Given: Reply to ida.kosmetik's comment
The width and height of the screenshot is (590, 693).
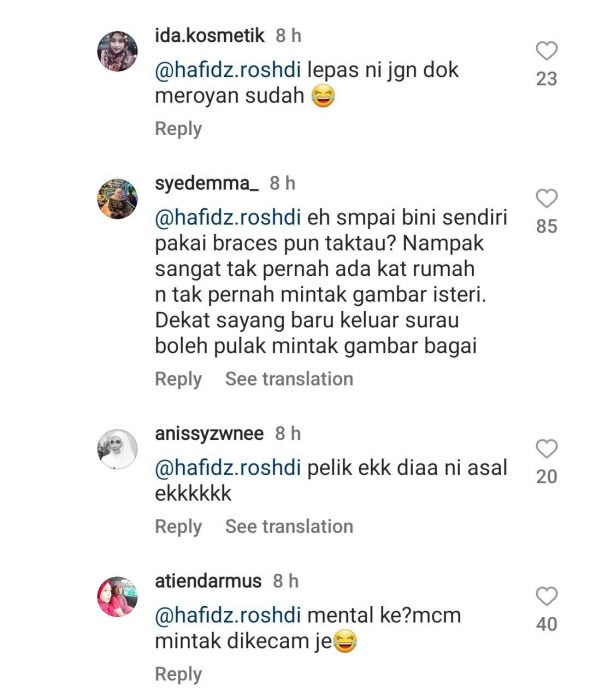Looking at the screenshot, I should coord(178,129).
